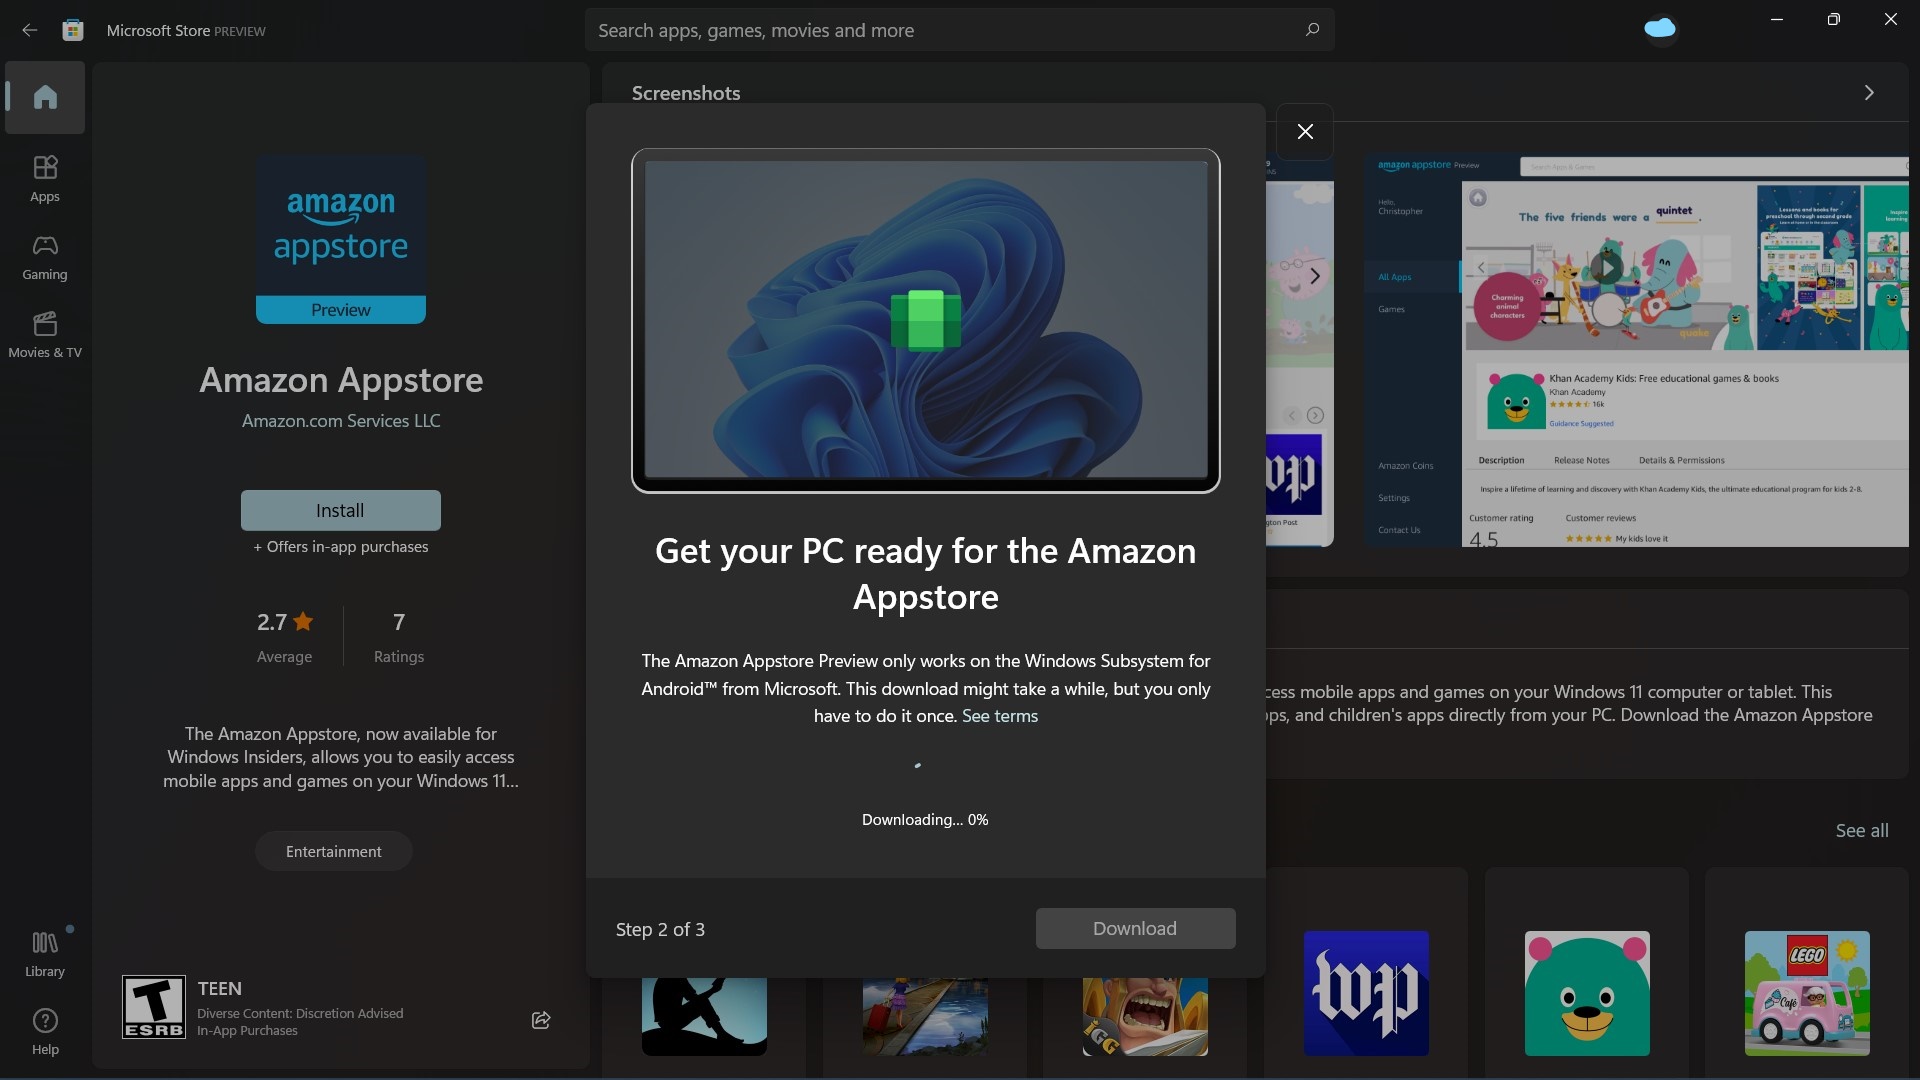The image size is (1920, 1080).
Task: Click the Step 2 of 3 label
Action: (x=660, y=929)
